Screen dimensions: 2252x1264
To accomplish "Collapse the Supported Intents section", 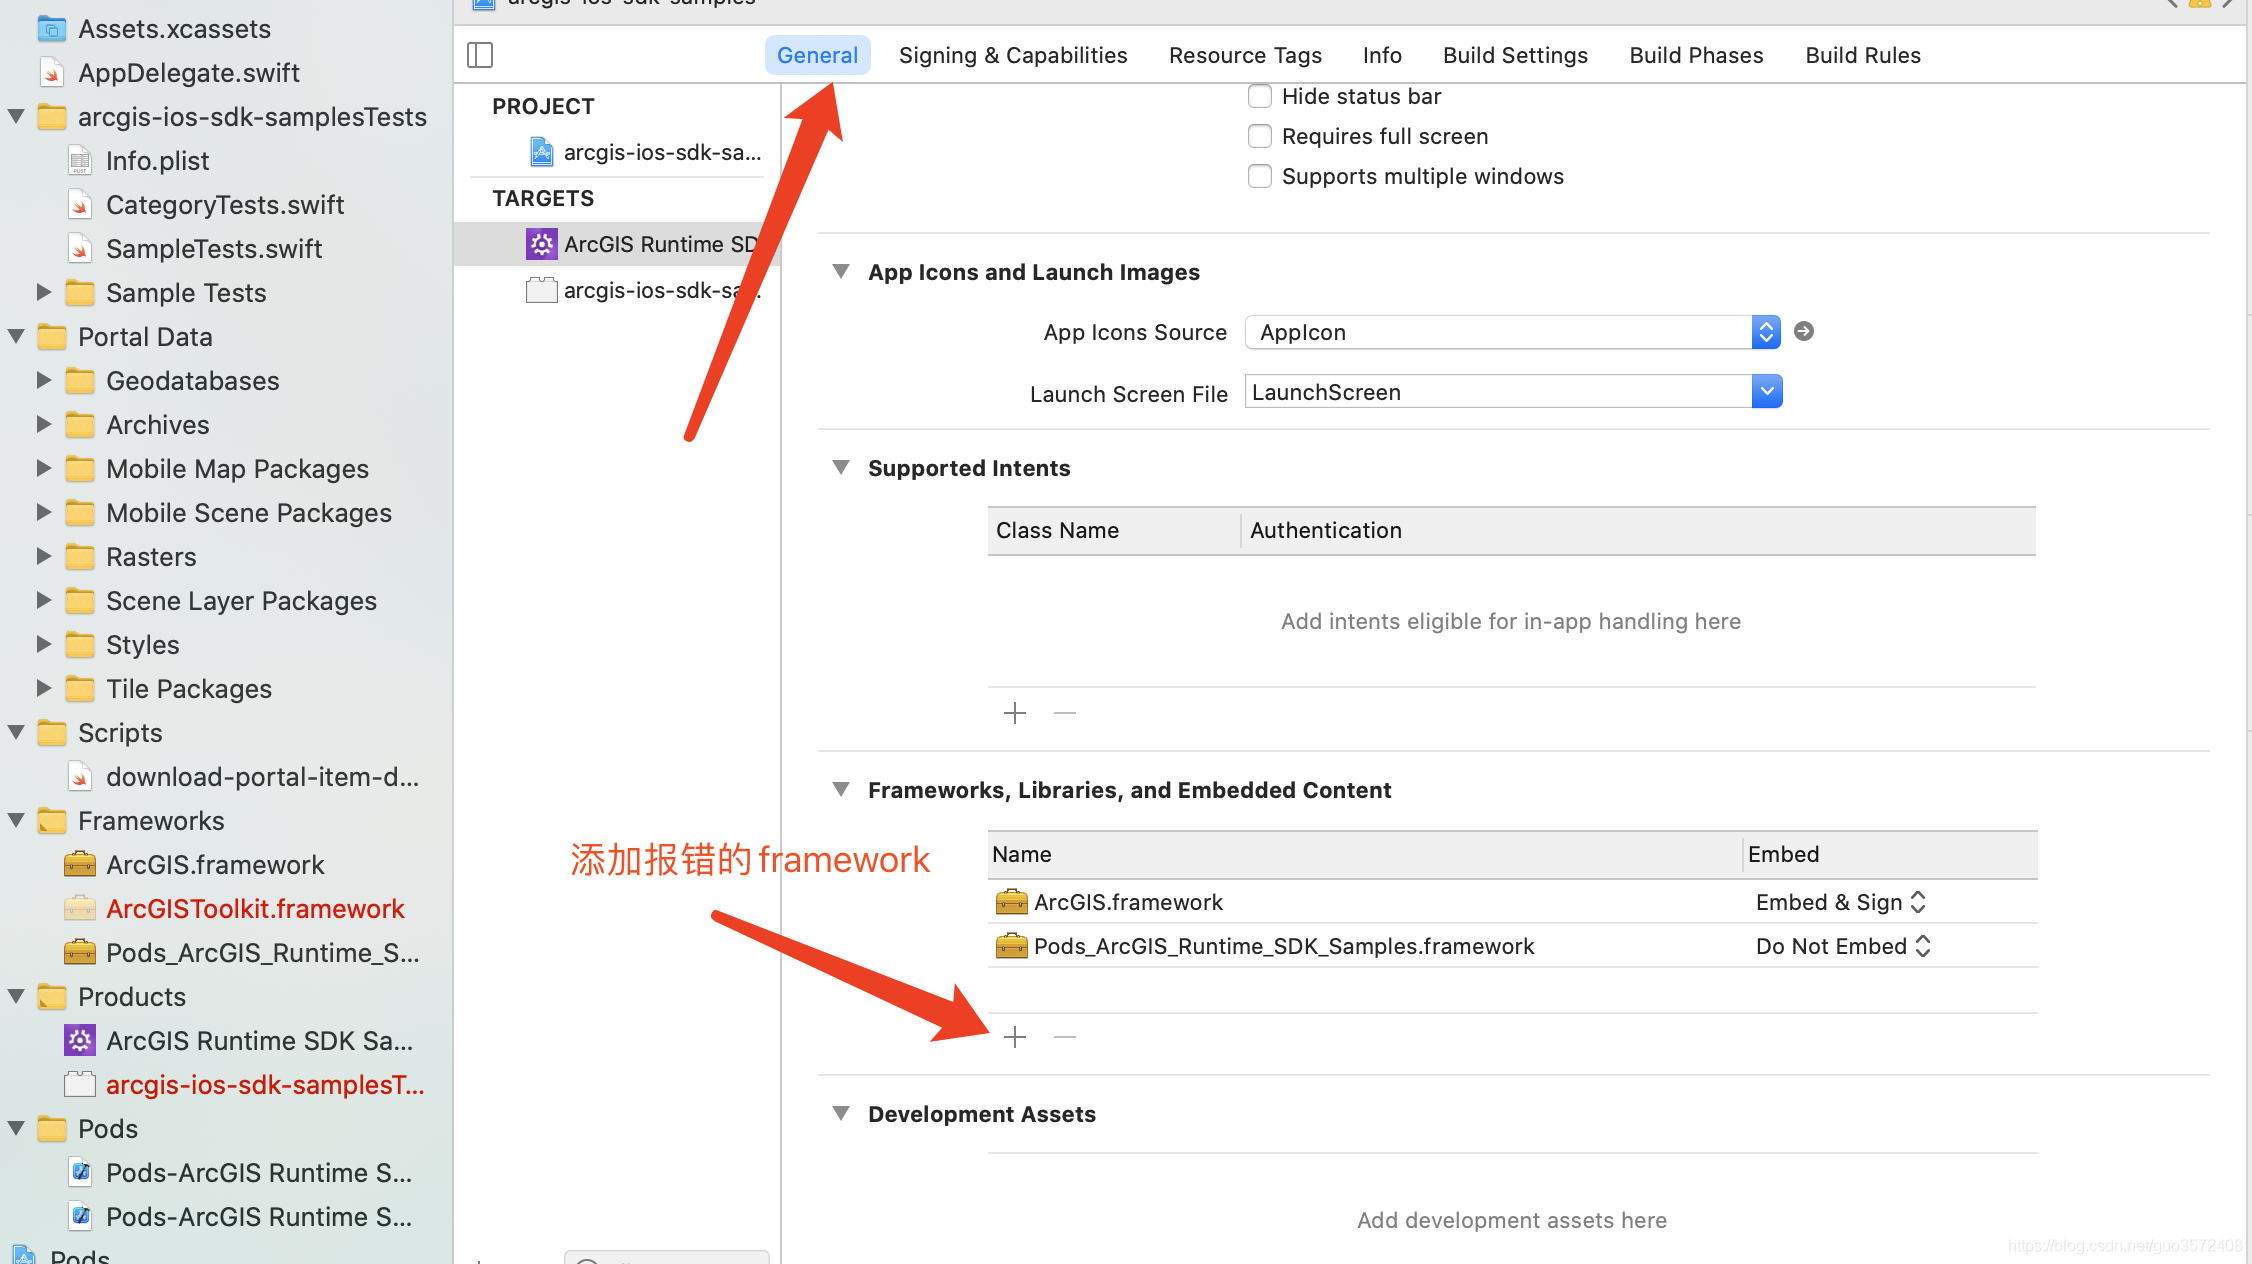I will tap(841, 468).
